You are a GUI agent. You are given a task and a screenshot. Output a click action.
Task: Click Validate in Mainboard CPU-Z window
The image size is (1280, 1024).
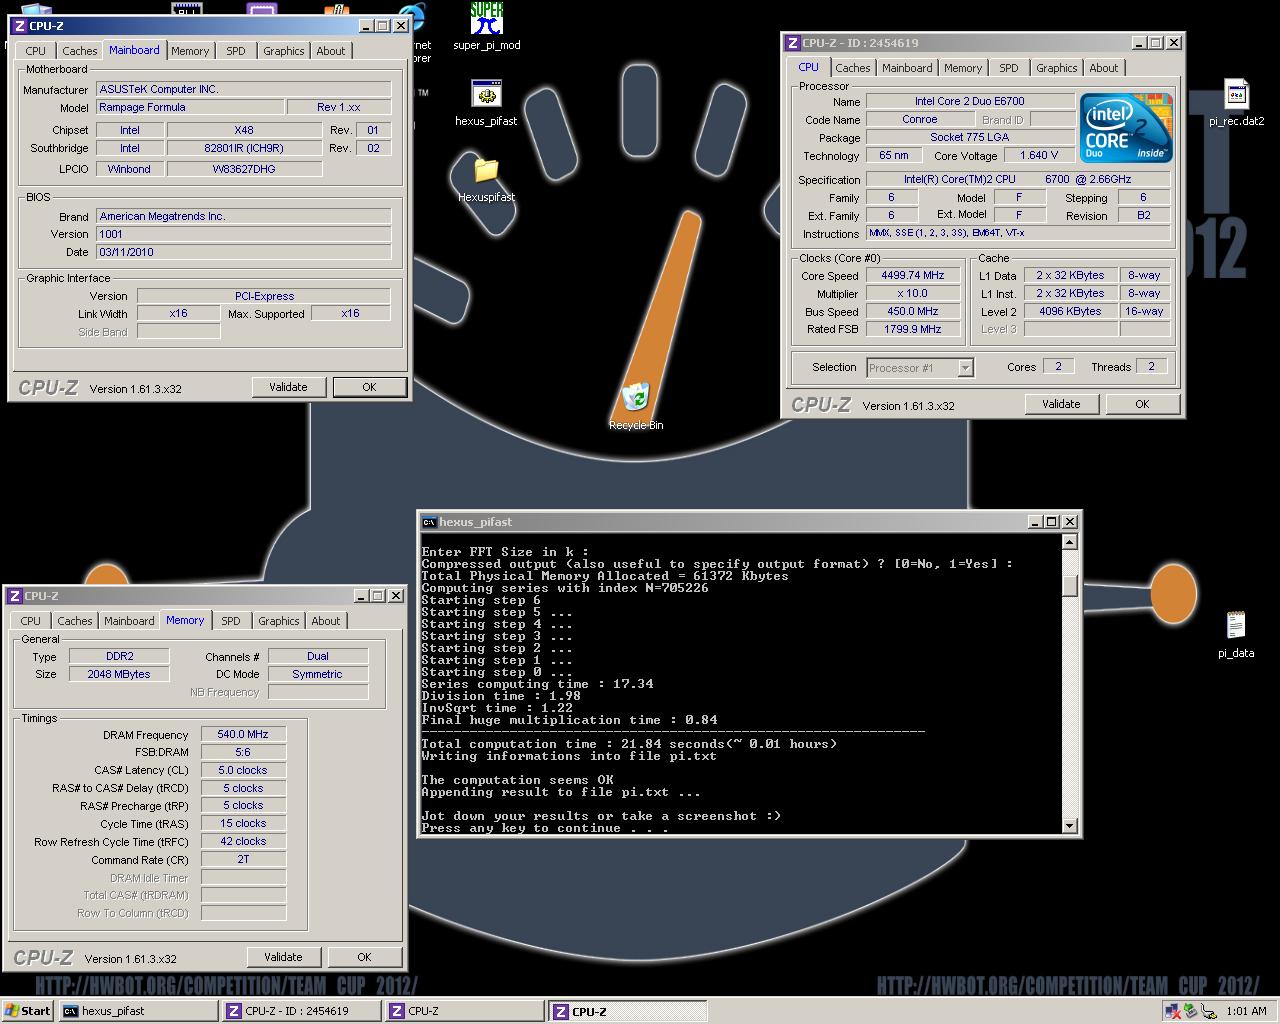pos(289,387)
